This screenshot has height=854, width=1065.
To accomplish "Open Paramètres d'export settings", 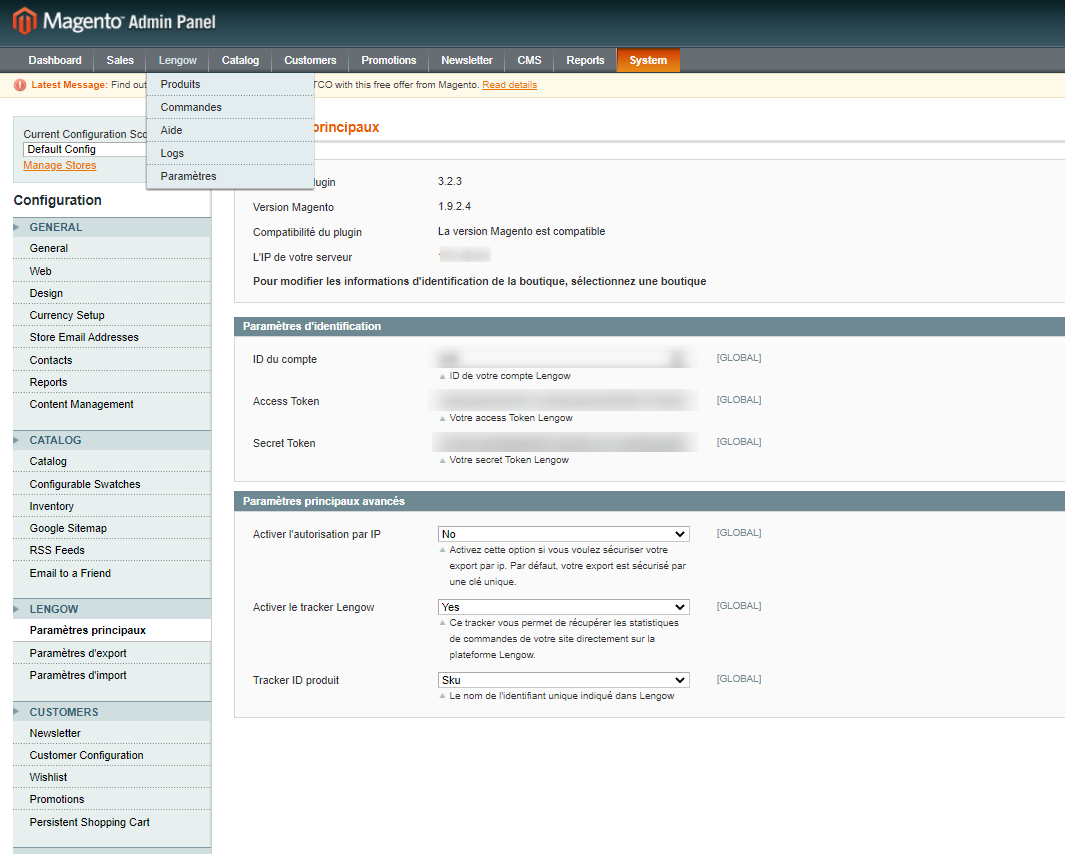I will [112, 653].
